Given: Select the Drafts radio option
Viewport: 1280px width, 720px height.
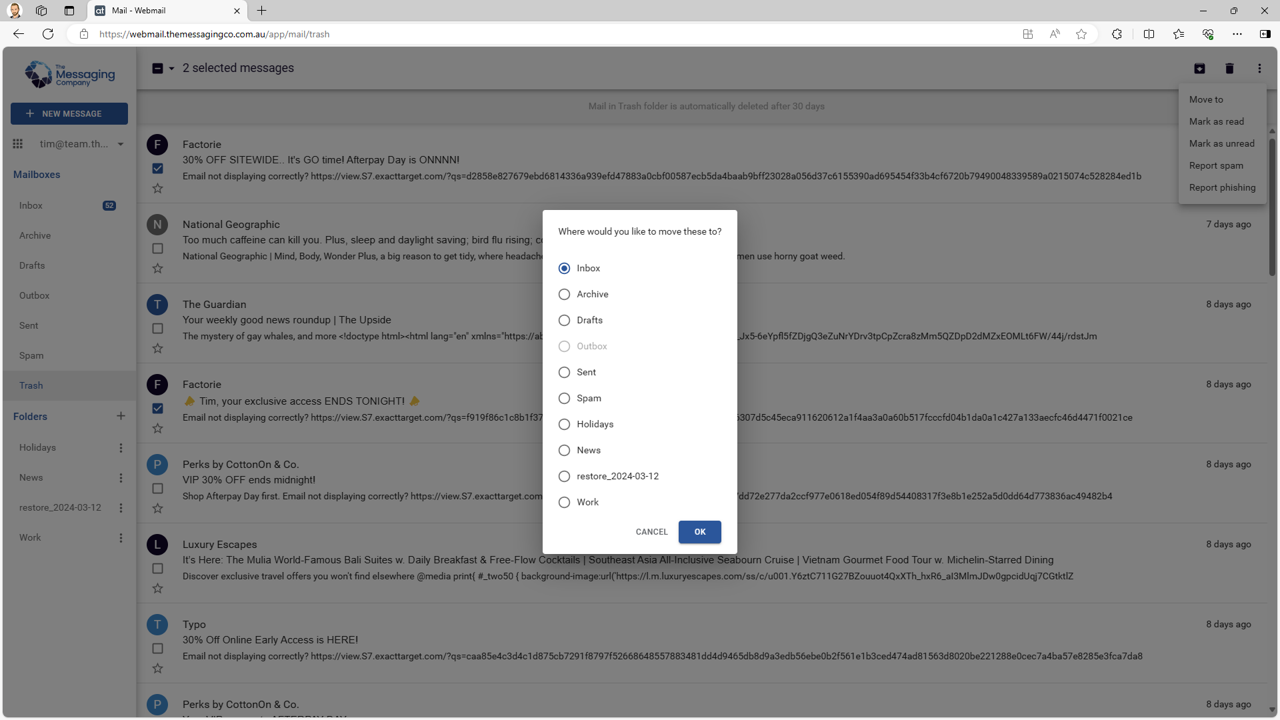Looking at the screenshot, I should coord(564,320).
